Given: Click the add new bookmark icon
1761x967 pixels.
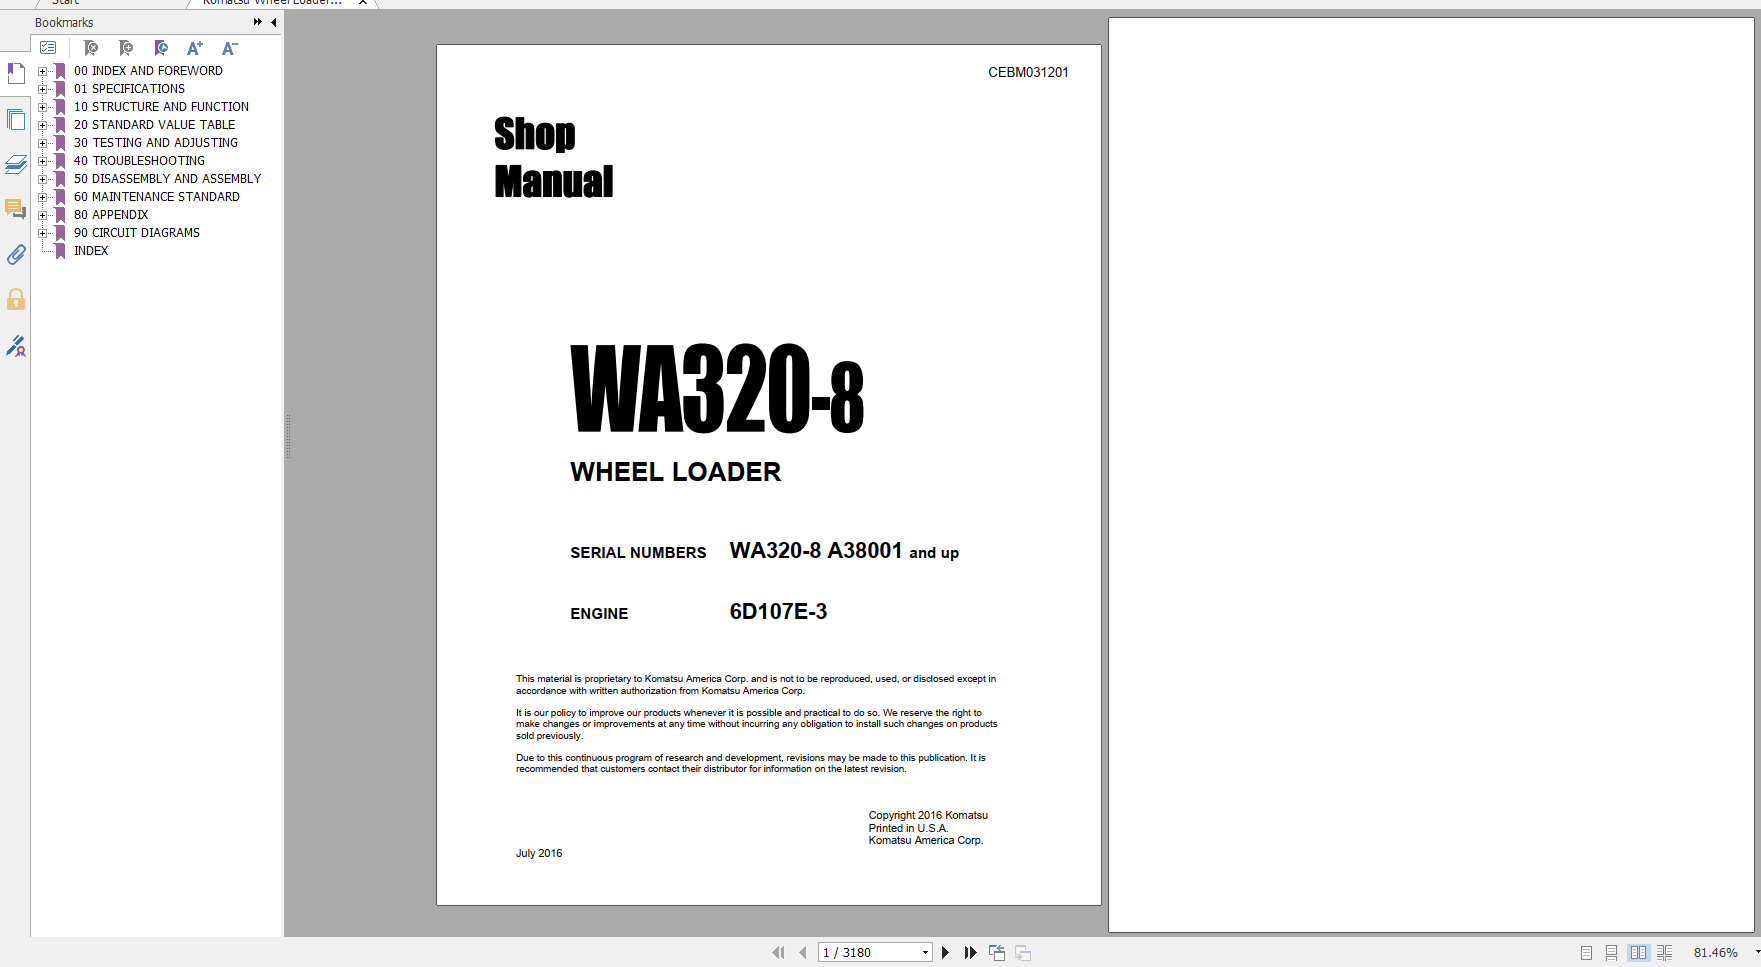Looking at the screenshot, I should pyautogui.click(x=126, y=47).
